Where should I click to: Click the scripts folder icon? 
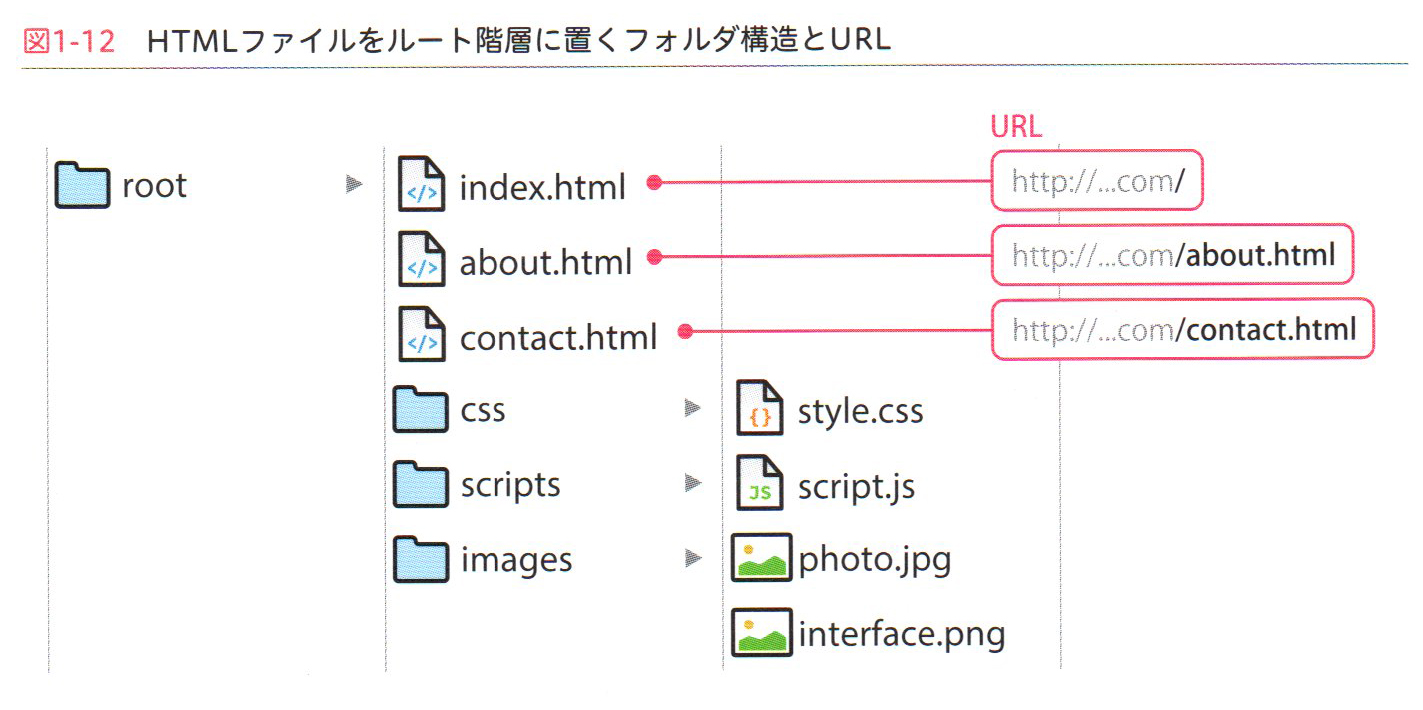click(x=420, y=484)
